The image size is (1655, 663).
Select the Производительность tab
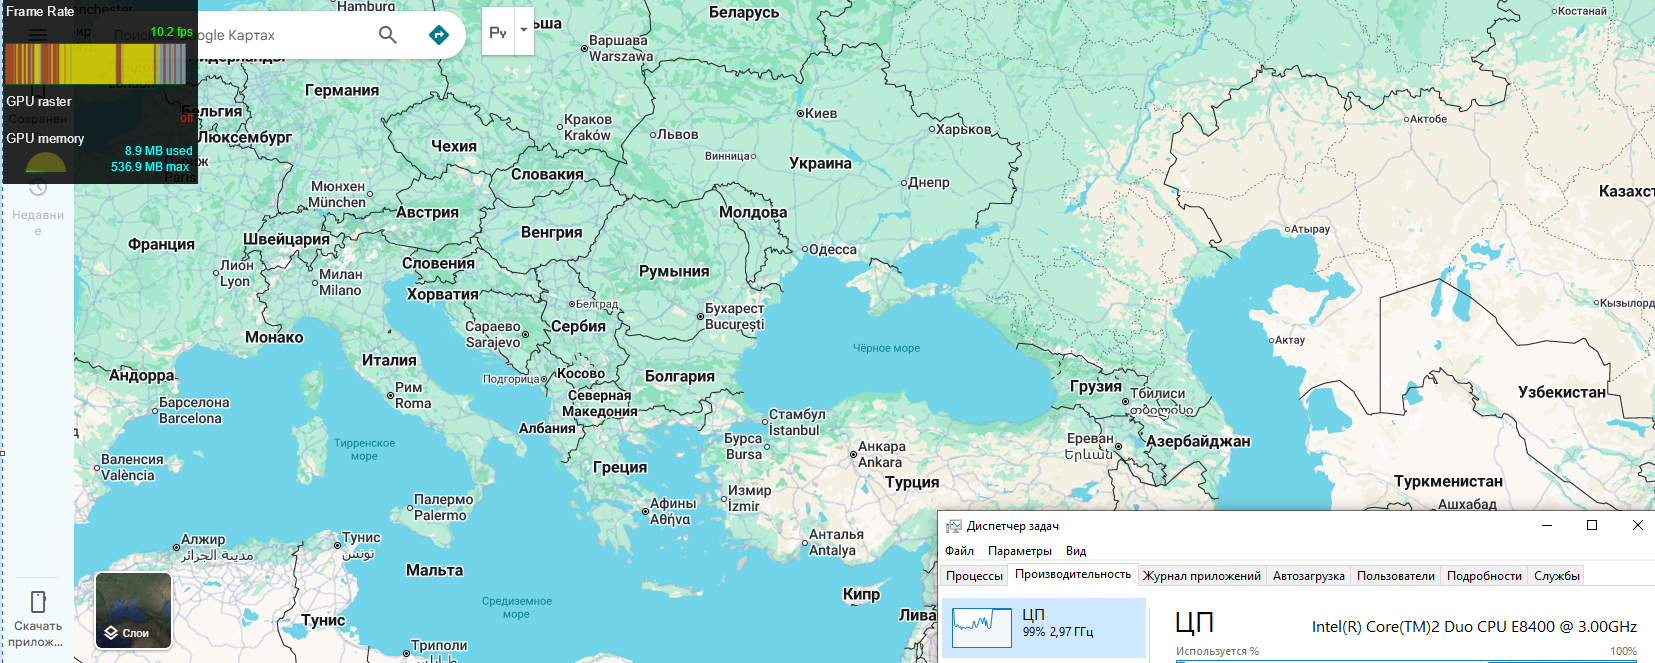1073,574
